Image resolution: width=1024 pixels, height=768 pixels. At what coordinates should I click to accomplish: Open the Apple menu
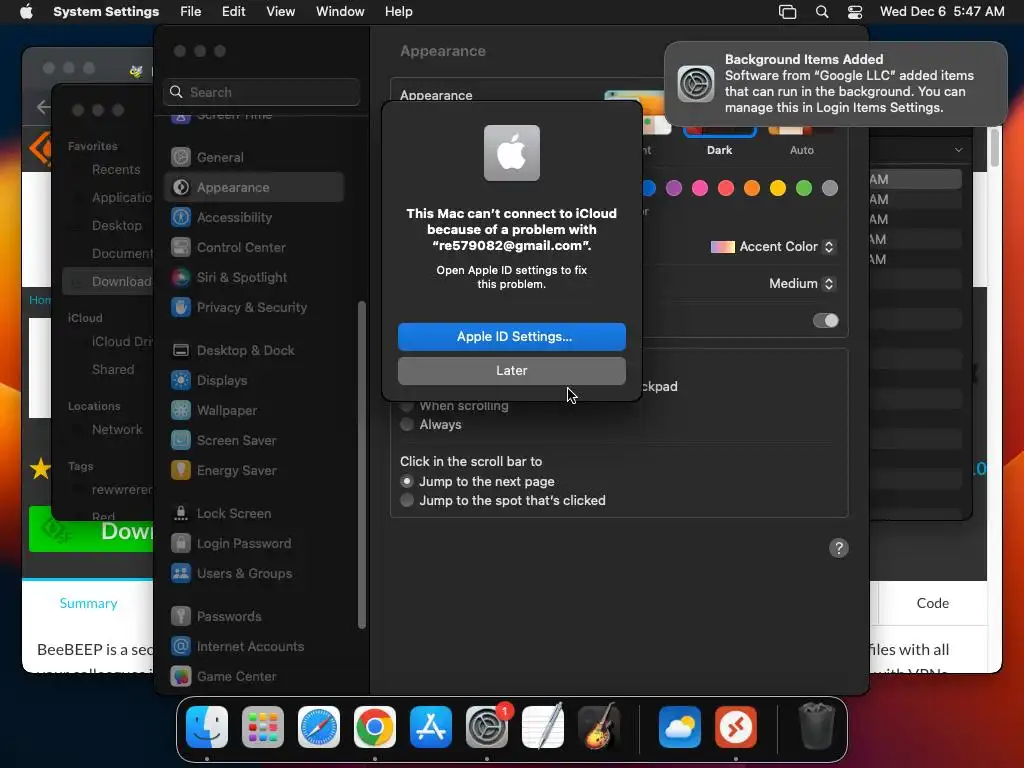26,12
